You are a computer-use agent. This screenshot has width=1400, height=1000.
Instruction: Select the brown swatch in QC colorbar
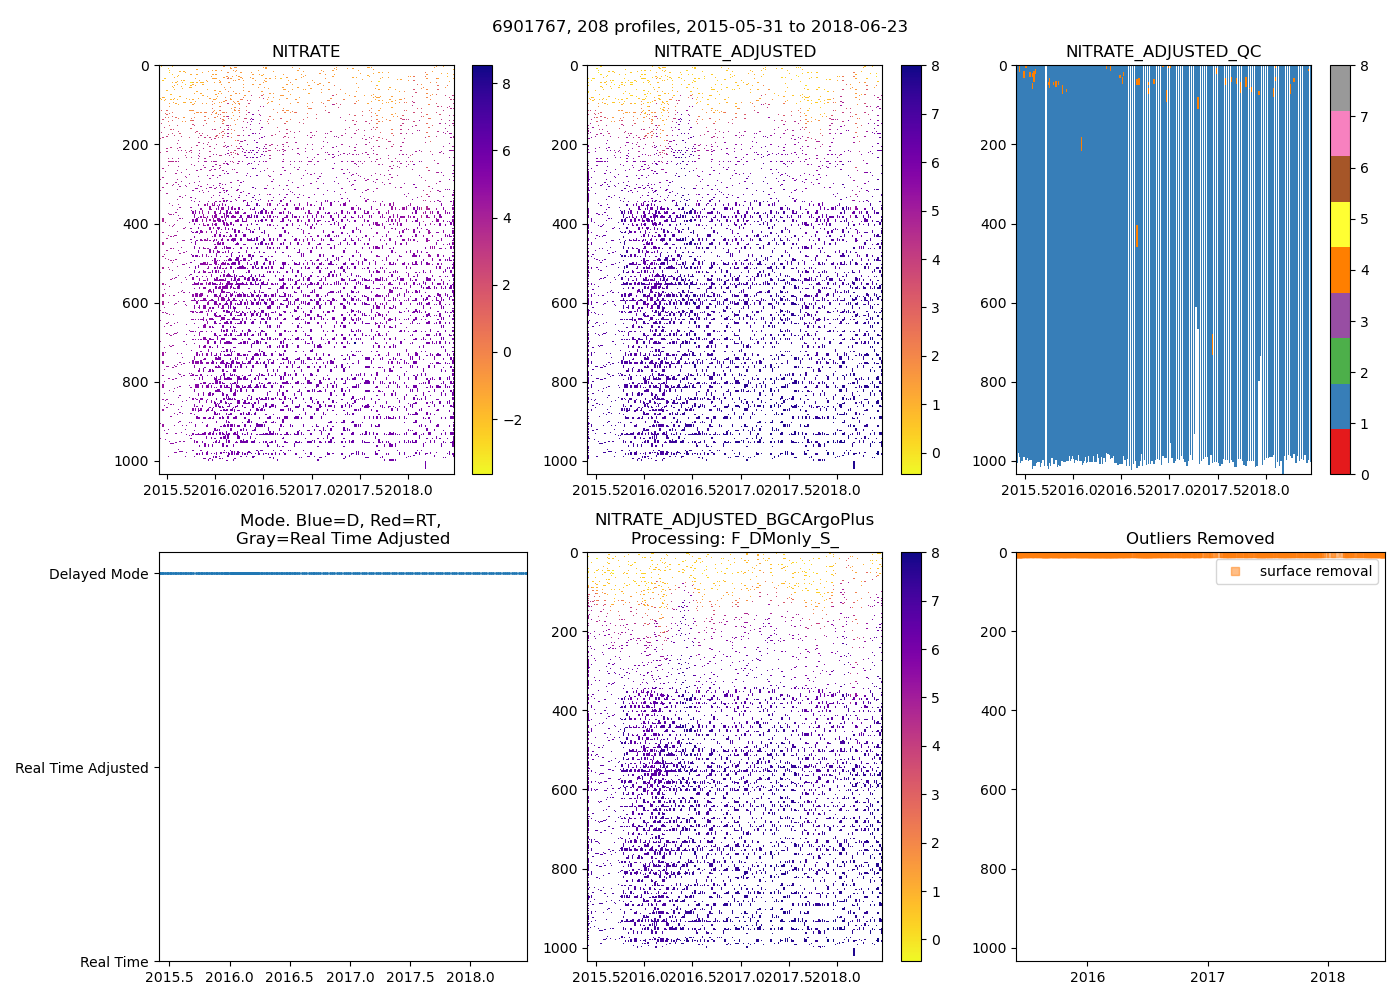tap(1340, 179)
